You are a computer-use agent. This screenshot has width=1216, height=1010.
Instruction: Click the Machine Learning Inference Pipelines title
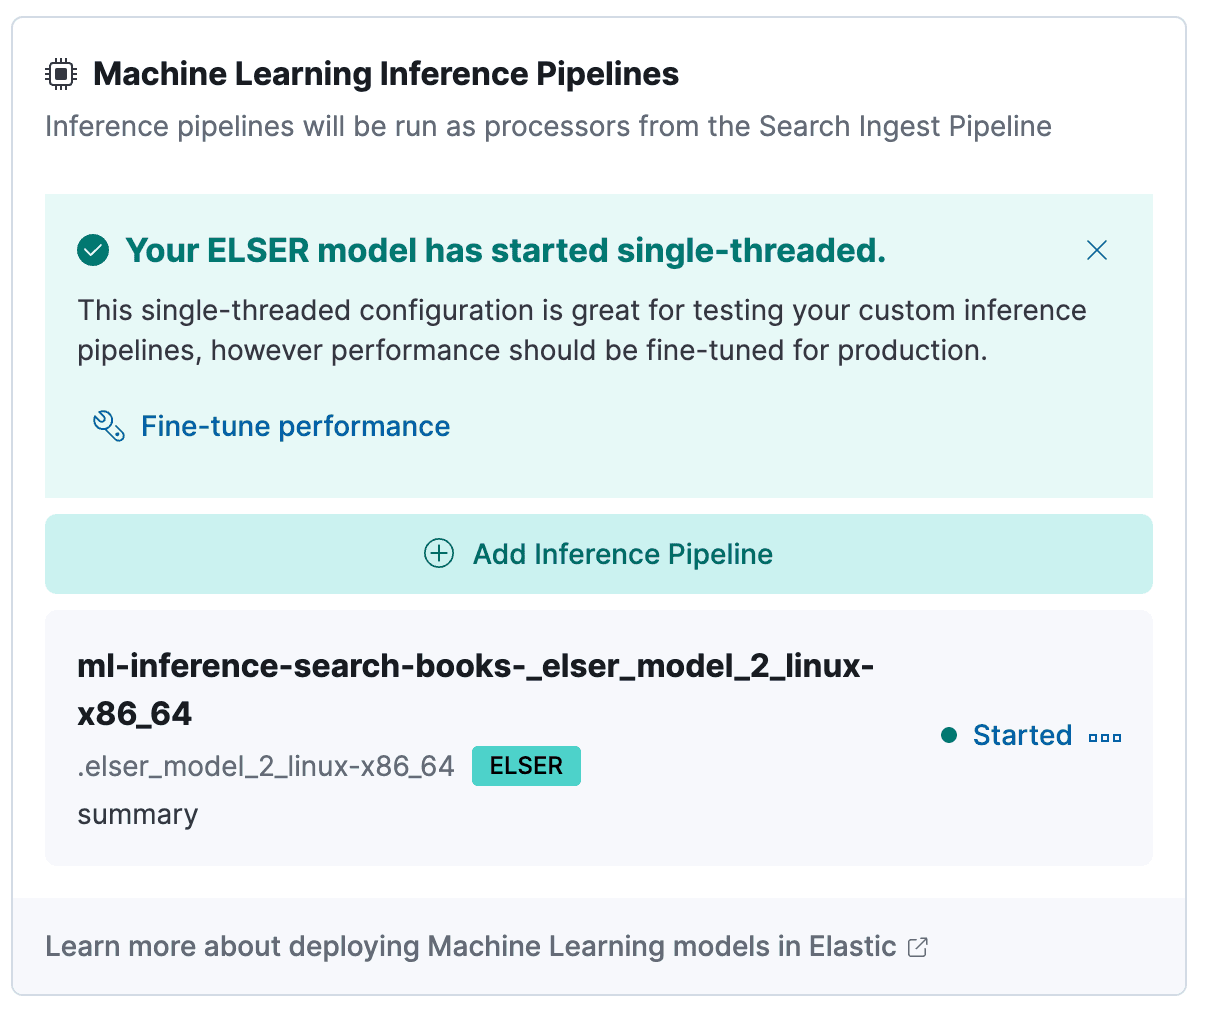click(386, 73)
